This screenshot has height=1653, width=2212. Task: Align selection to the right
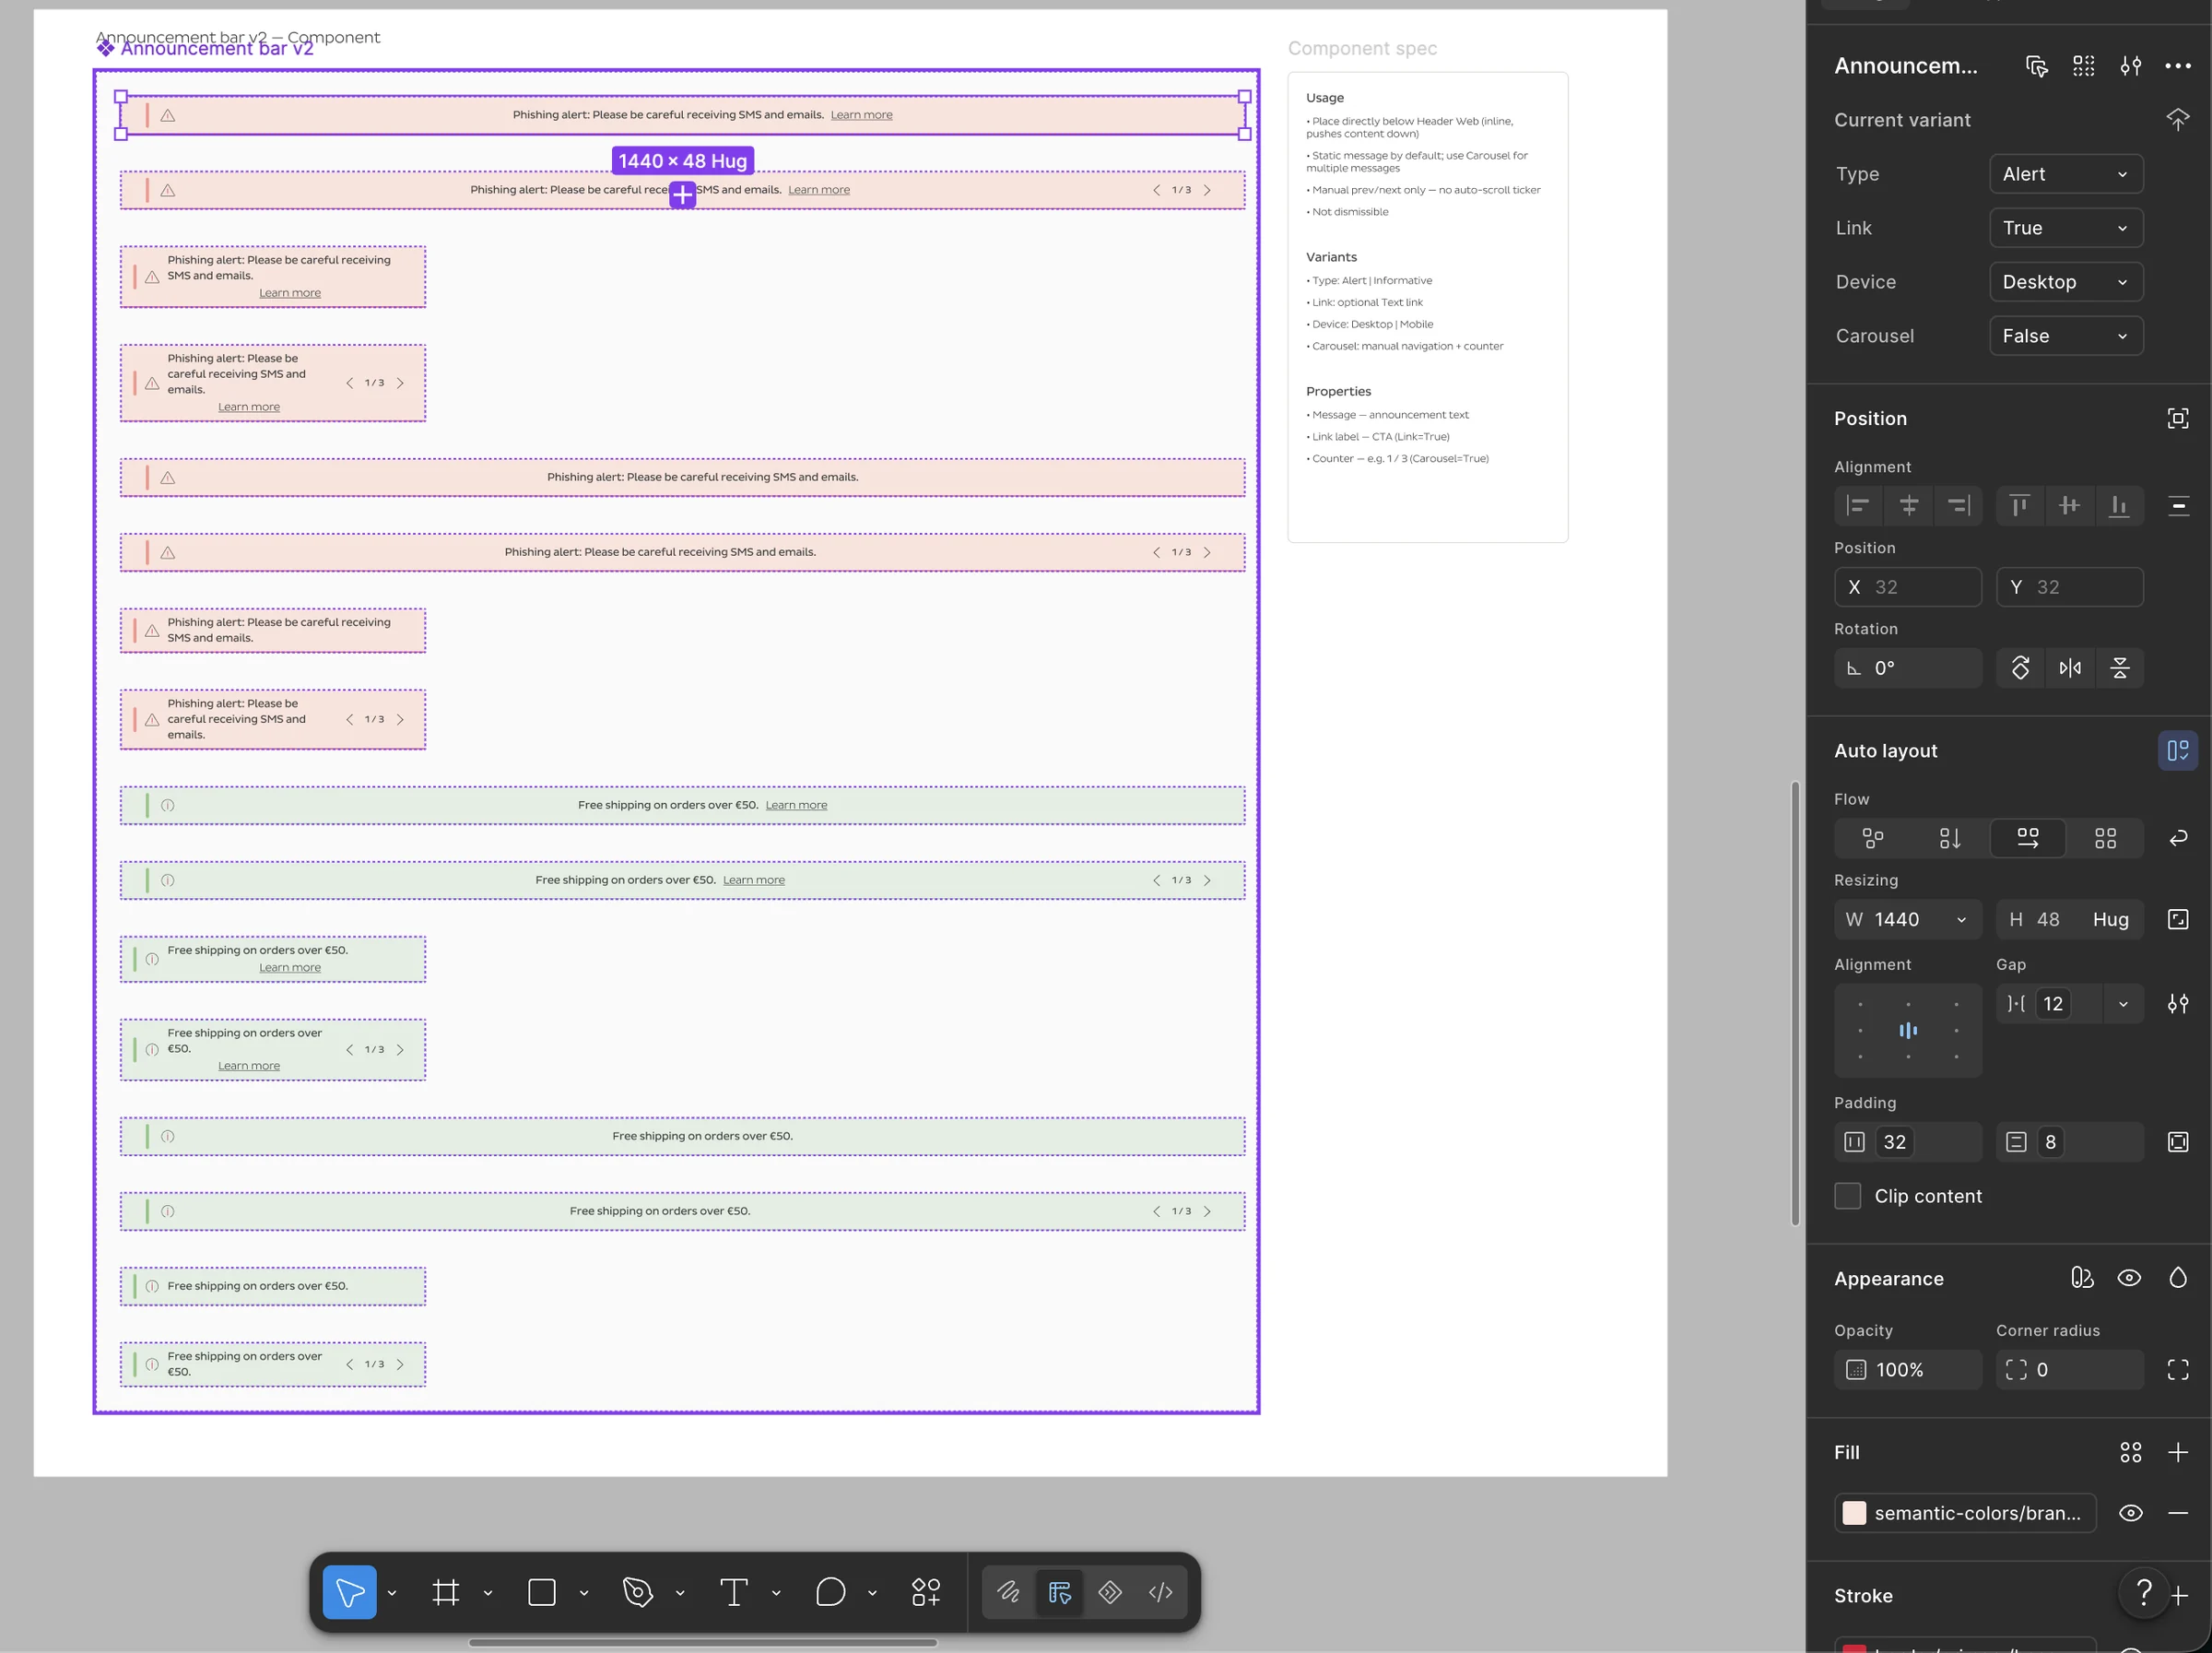pos(1958,506)
